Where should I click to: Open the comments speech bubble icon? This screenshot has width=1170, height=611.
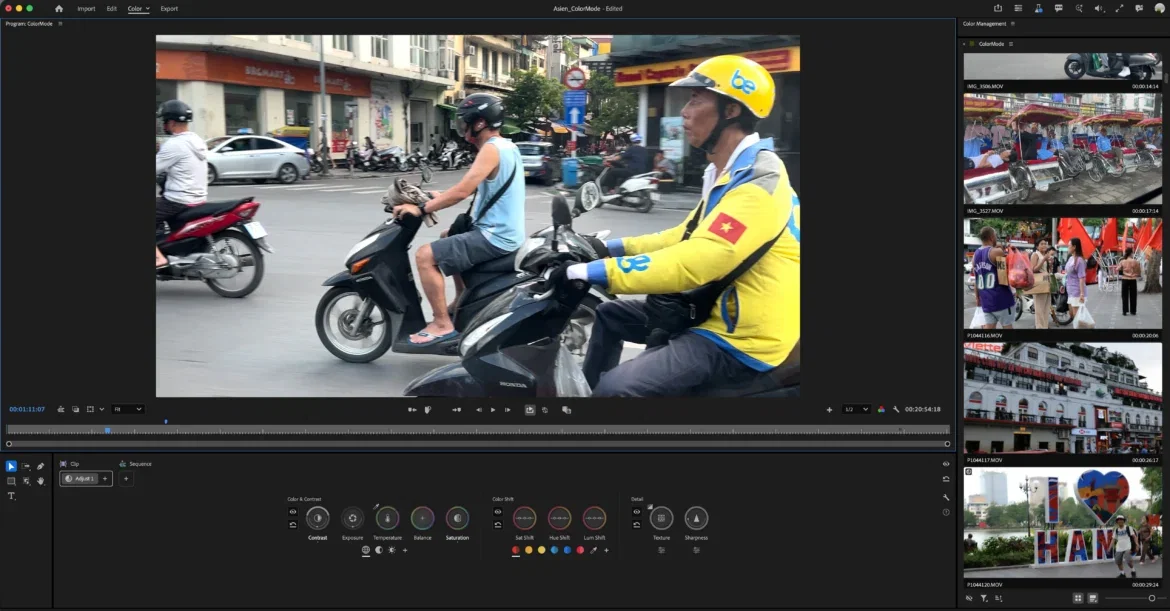[x=1058, y=8]
